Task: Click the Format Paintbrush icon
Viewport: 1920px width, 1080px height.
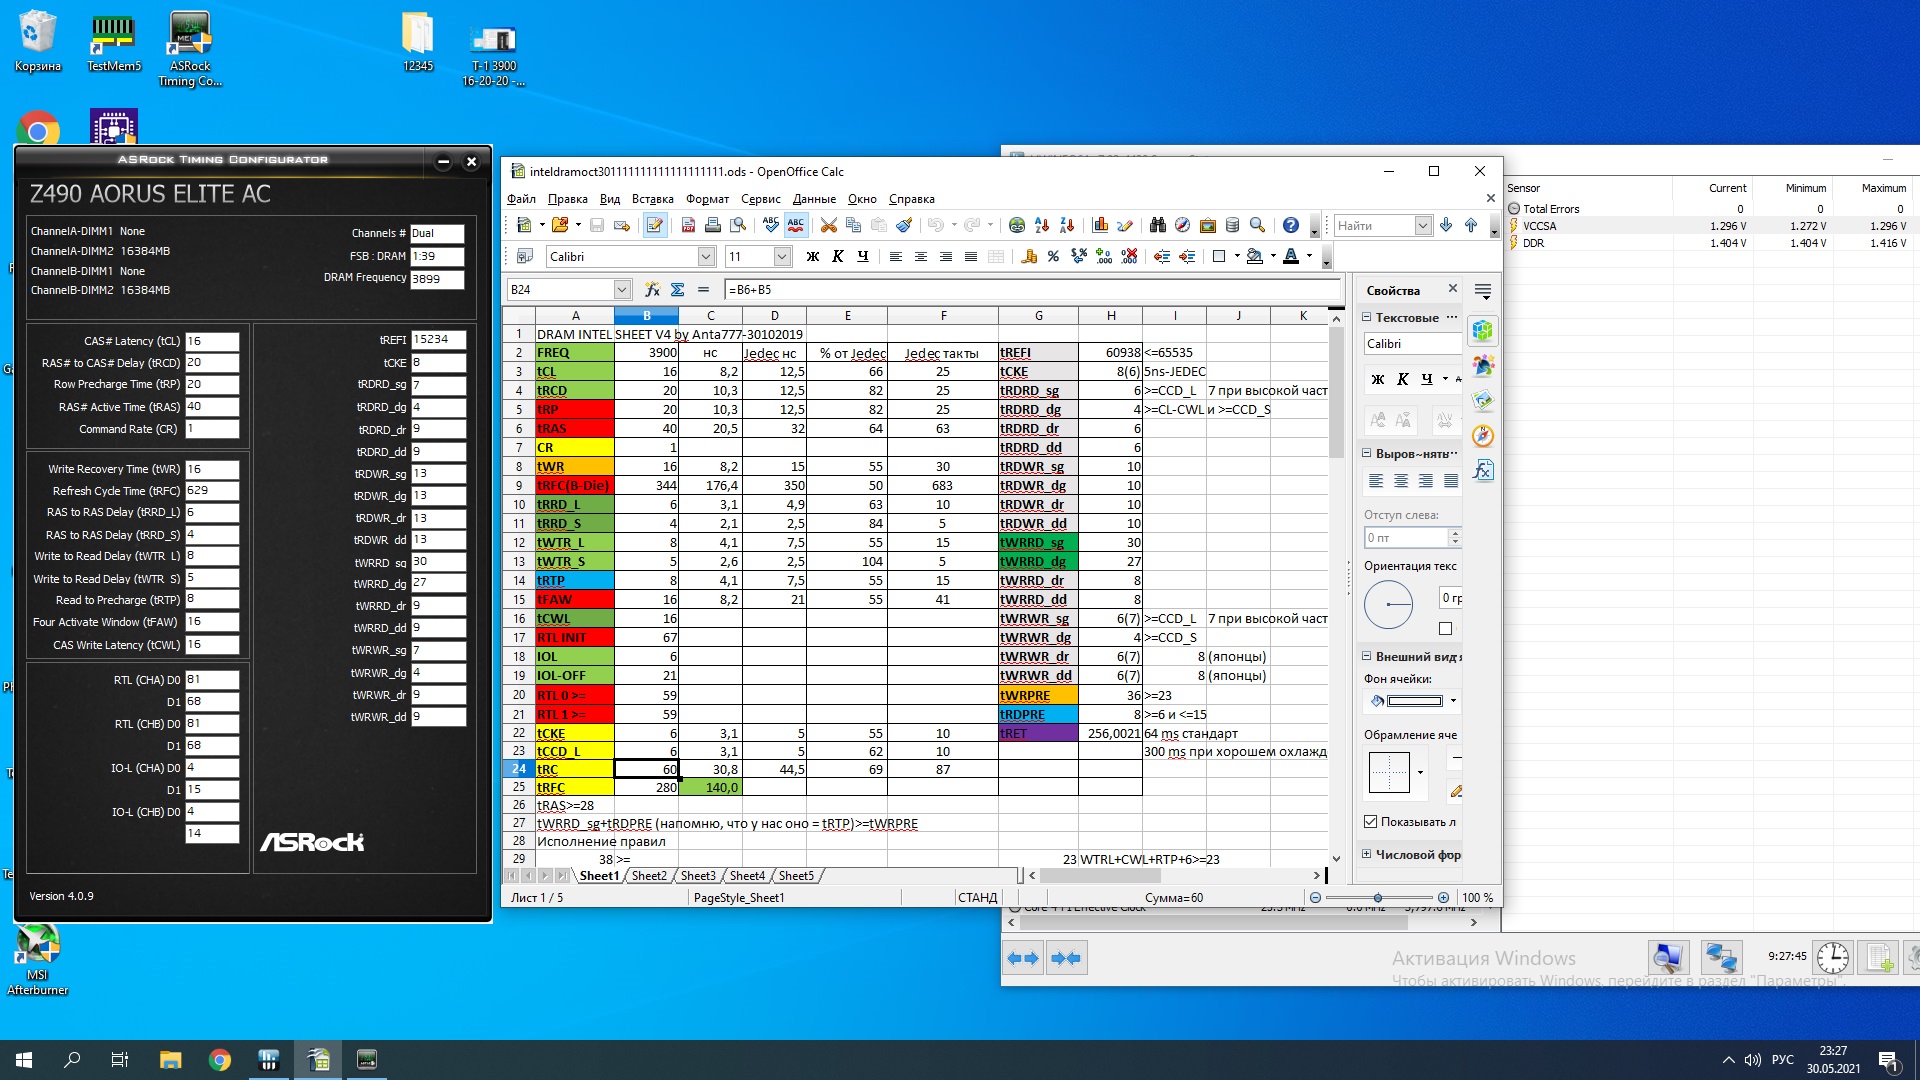Action: [904, 226]
